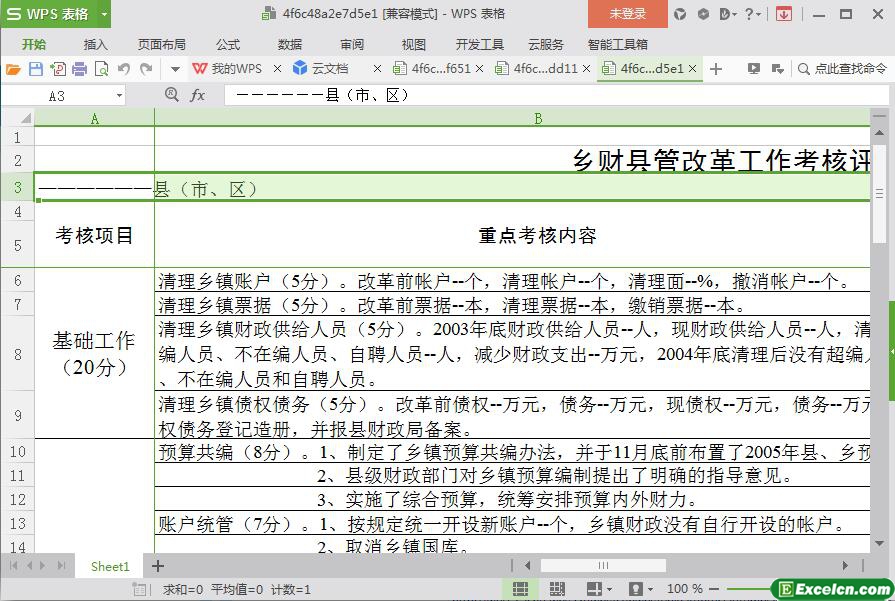Click the Print icon
895x601 pixels.
pyautogui.click(x=79, y=69)
